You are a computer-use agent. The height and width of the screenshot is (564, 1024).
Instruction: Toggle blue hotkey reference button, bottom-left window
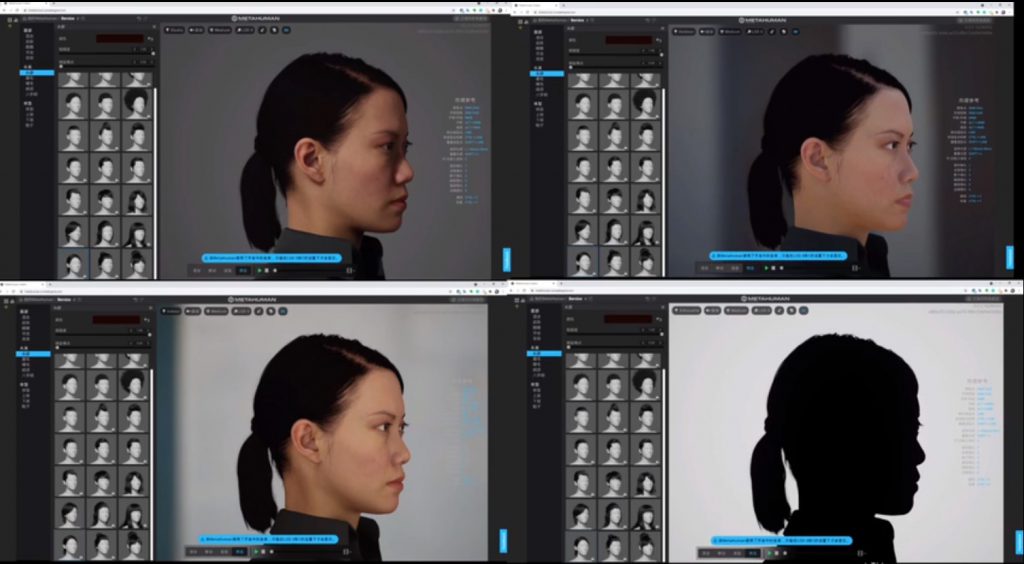click(x=283, y=311)
